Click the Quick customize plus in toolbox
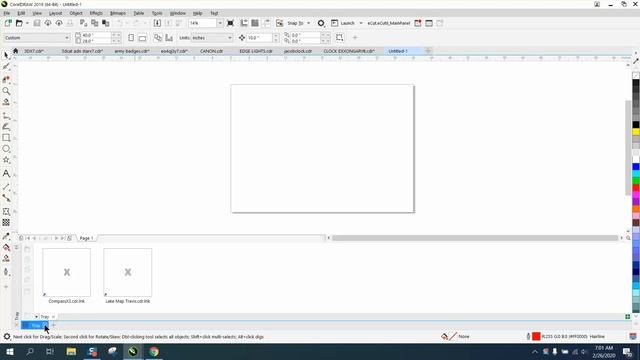This screenshot has height=360, width=640. (x=6, y=287)
